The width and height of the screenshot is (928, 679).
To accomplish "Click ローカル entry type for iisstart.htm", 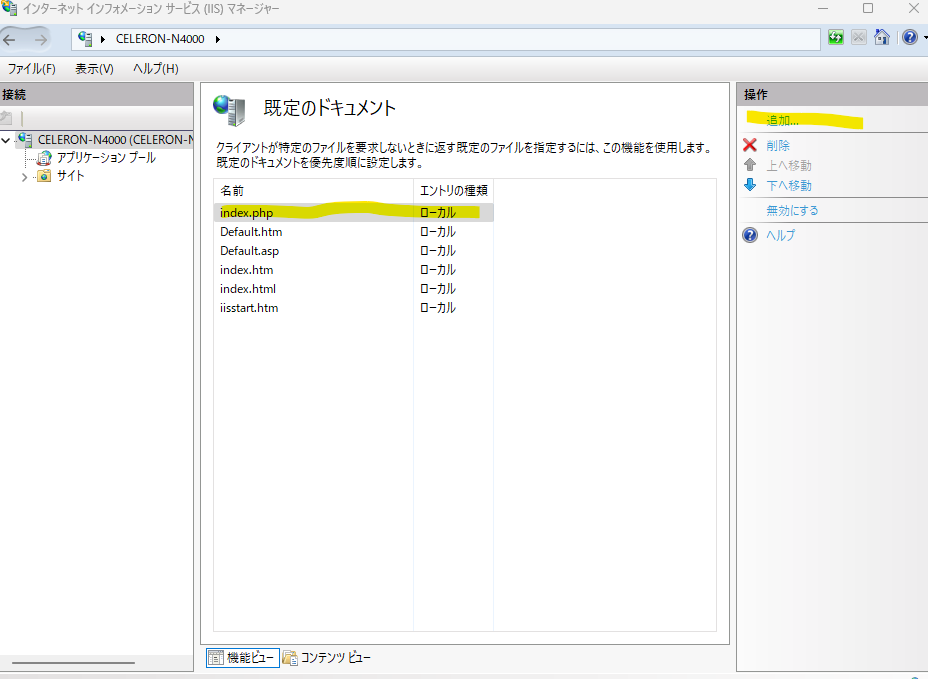I will [438, 308].
